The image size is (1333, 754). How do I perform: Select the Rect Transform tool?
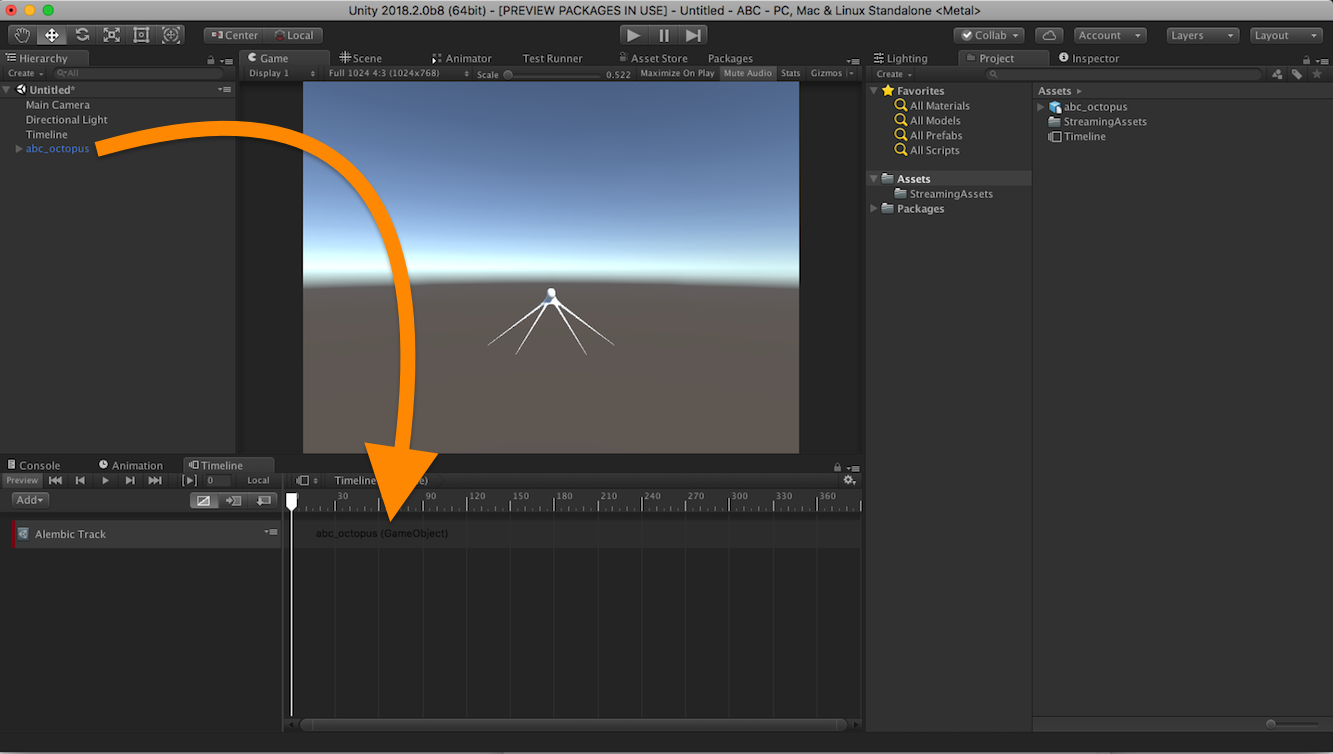141,35
